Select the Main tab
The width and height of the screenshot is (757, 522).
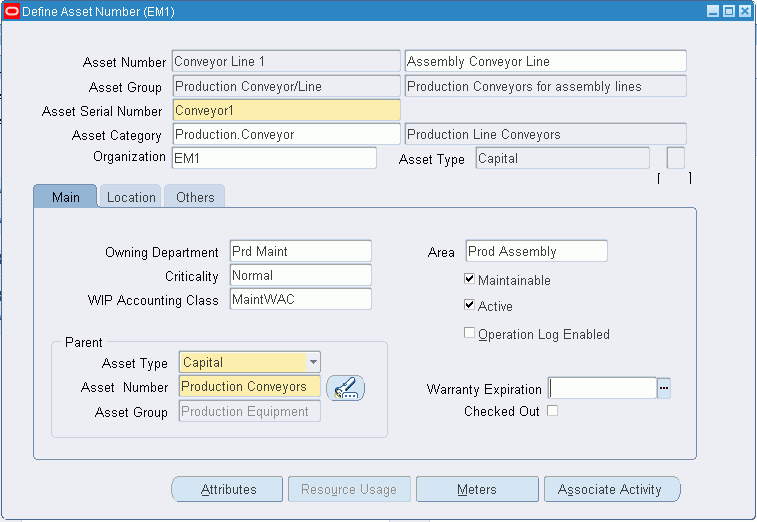click(66, 197)
